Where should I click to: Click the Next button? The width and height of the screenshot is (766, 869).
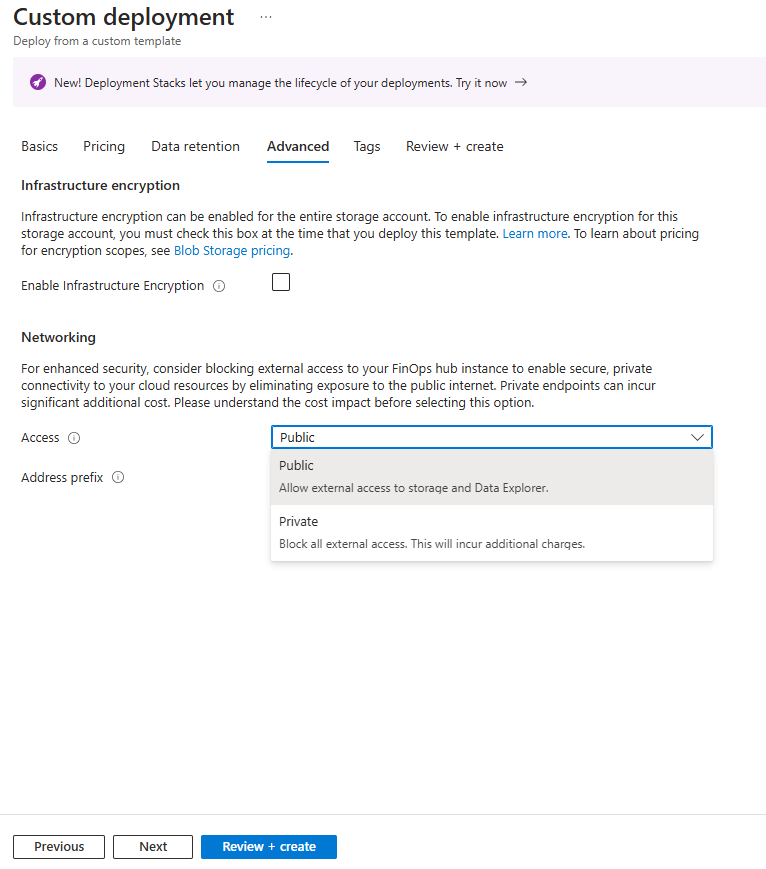pyautogui.click(x=153, y=846)
